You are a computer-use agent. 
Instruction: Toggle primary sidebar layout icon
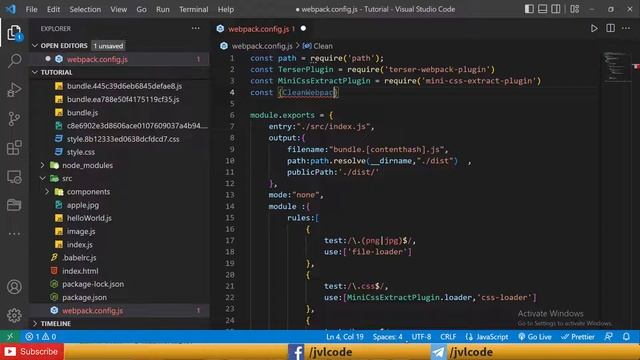529,9
